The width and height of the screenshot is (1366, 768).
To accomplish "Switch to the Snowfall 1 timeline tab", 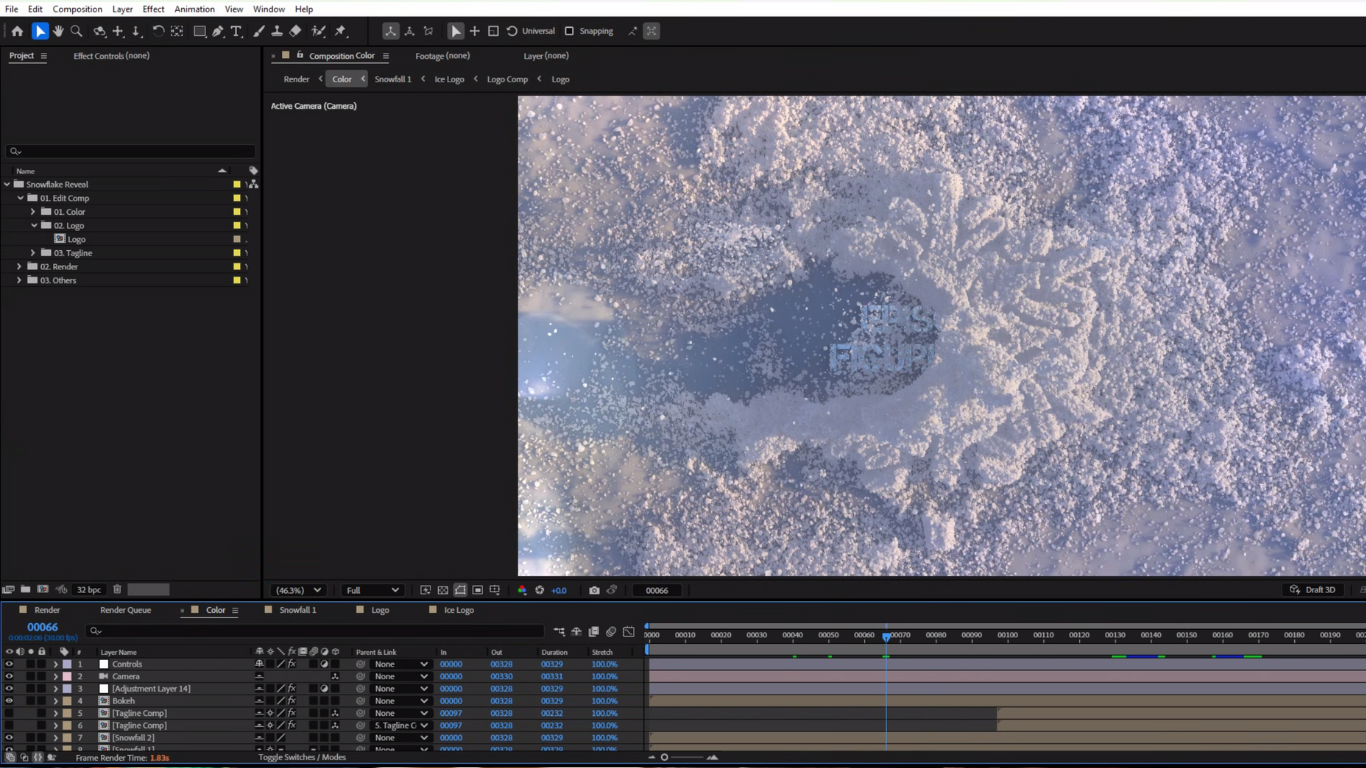I will click(x=297, y=610).
